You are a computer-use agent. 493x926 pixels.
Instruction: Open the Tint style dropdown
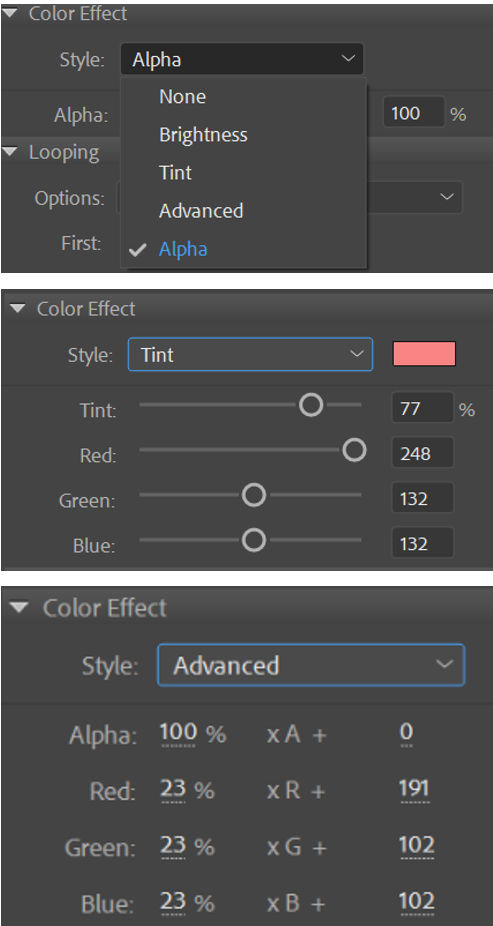[x=250, y=354]
